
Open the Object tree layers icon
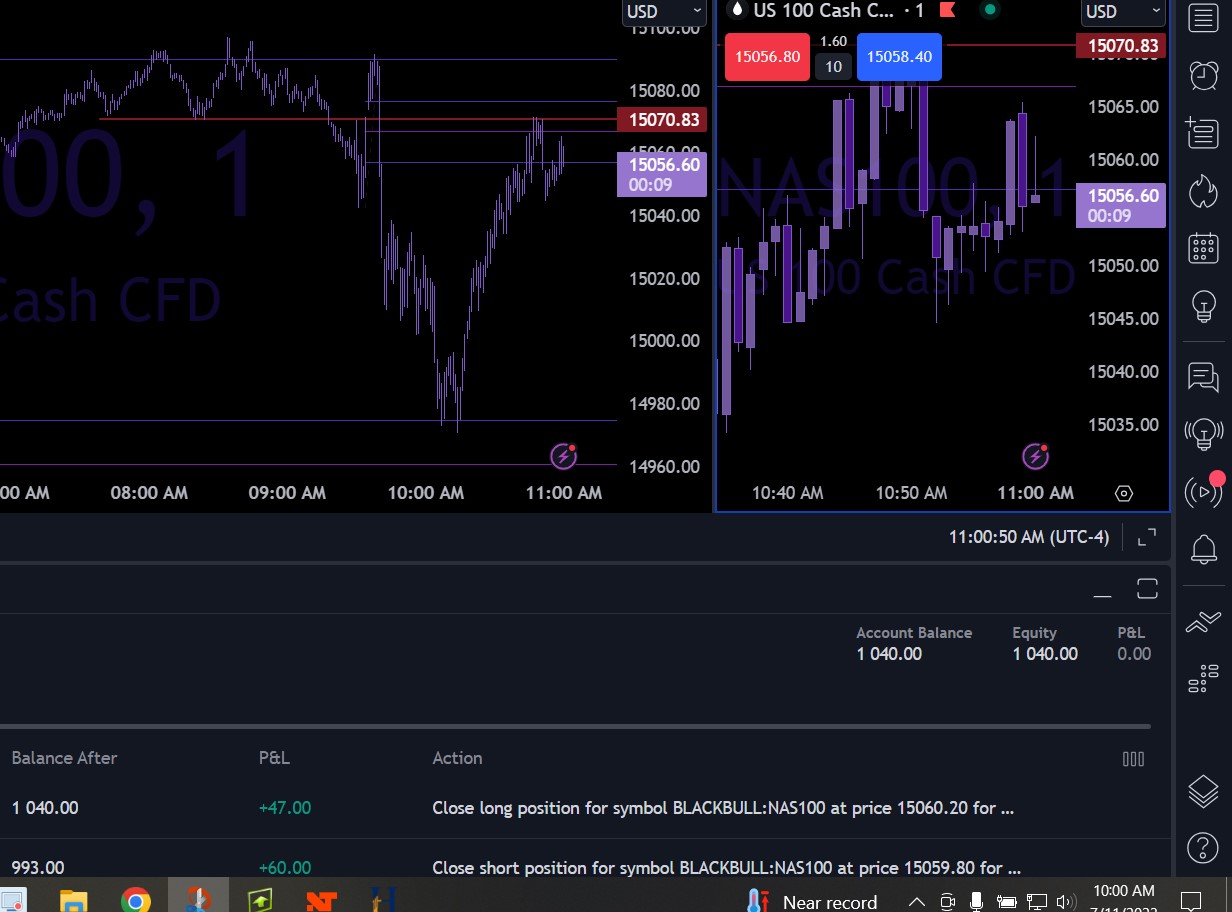[x=1202, y=791]
